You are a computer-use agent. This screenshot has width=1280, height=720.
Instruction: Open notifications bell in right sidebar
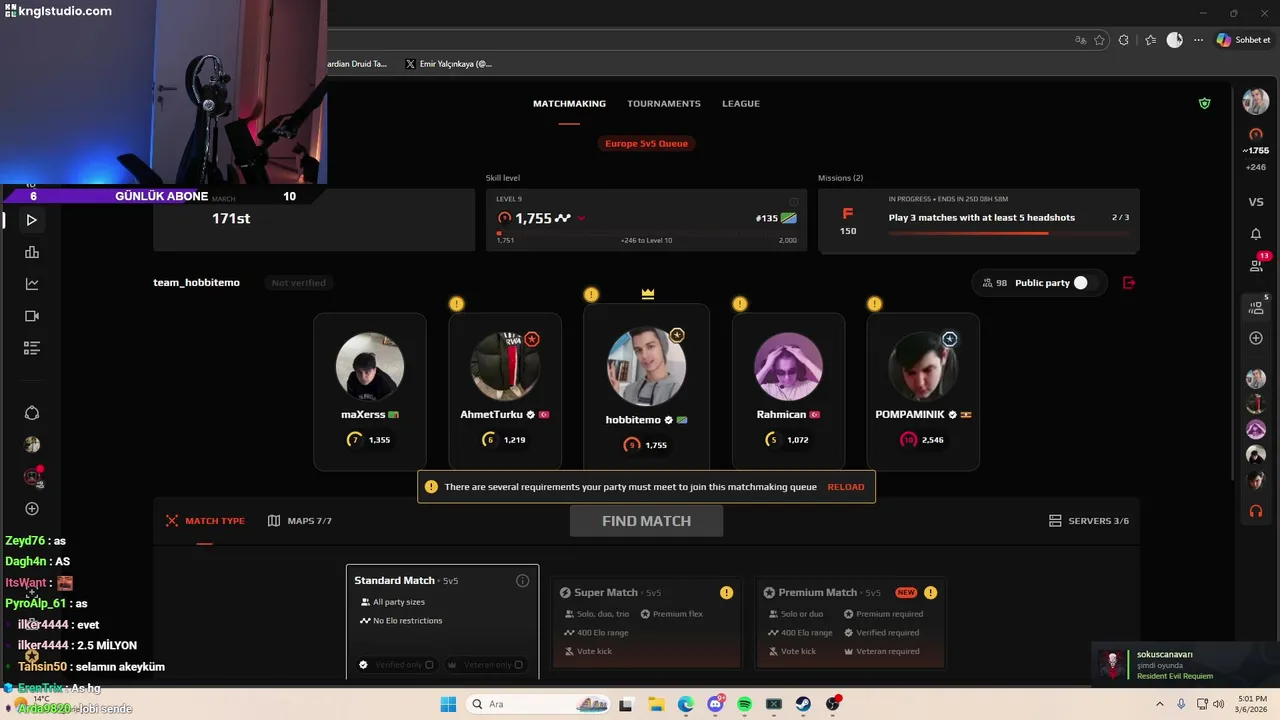tap(1256, 234)
